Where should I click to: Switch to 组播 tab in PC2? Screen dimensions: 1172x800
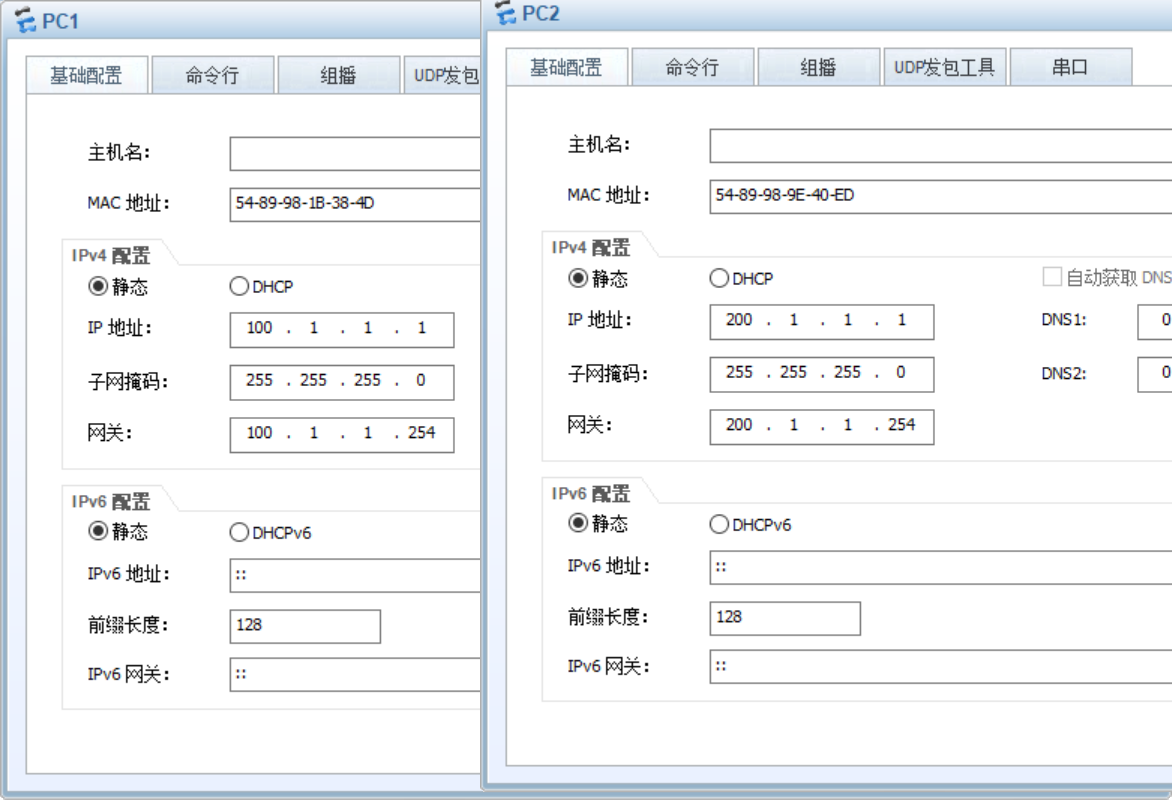[818, 68]
